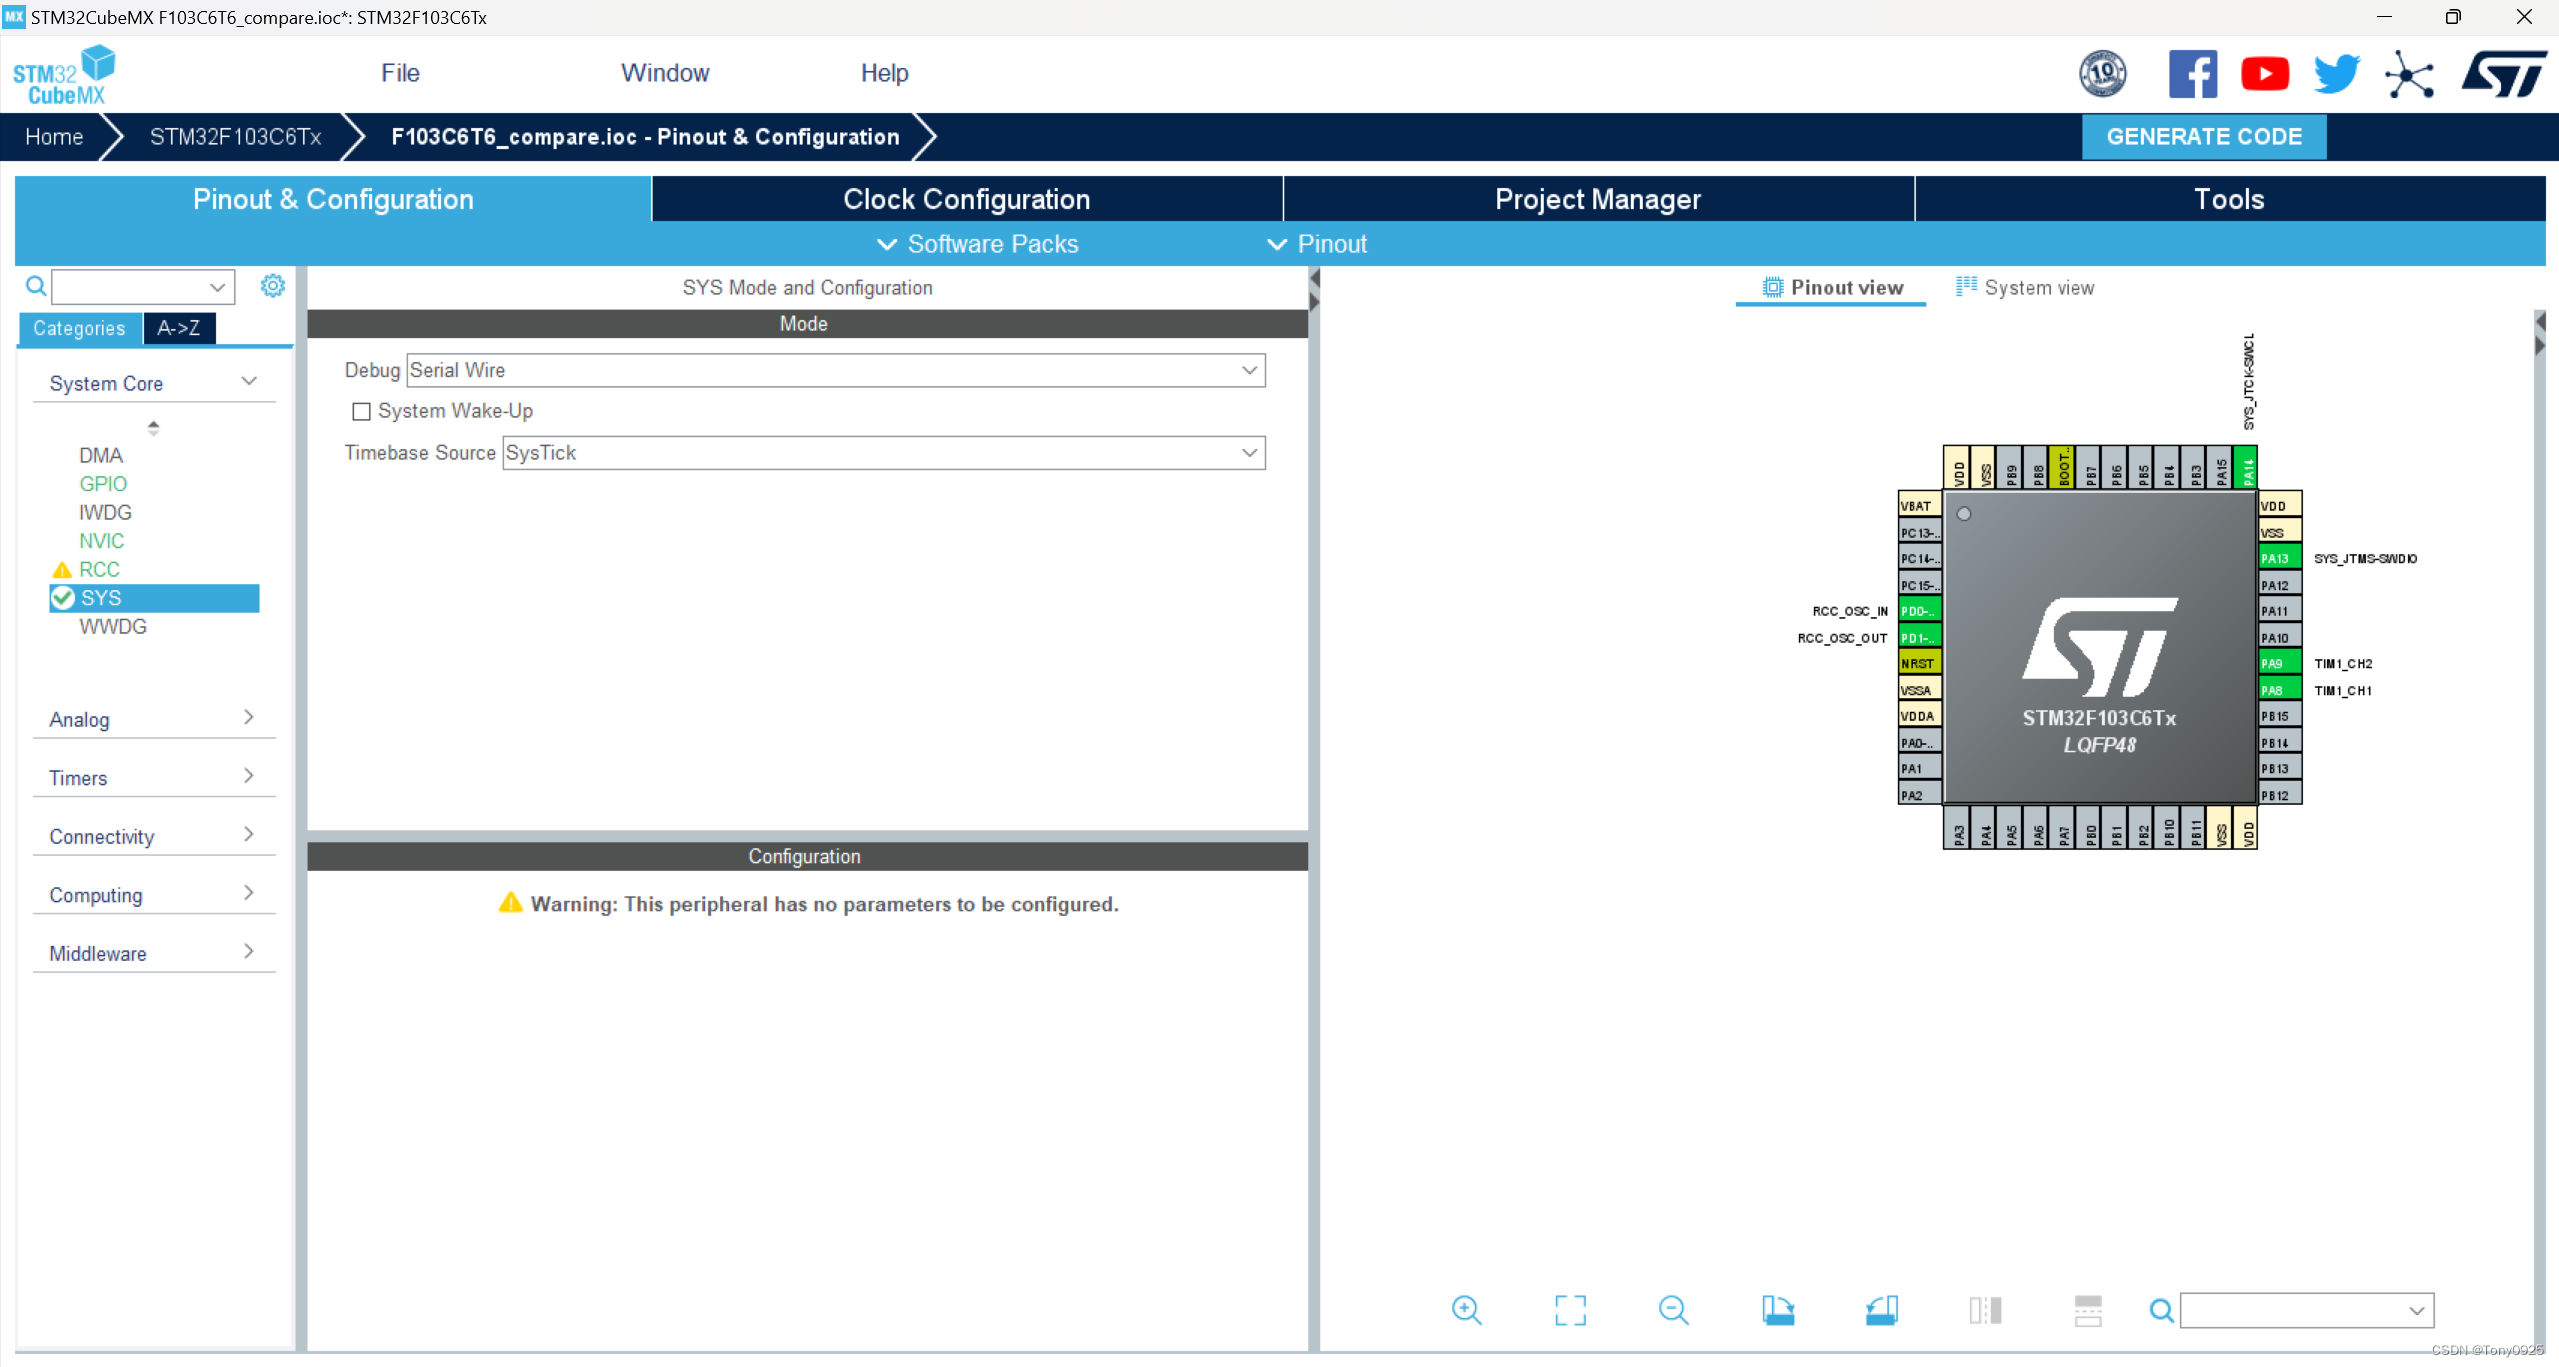Select GPIO in System Core list
2559x1367 pixels.
click(103, 484)
